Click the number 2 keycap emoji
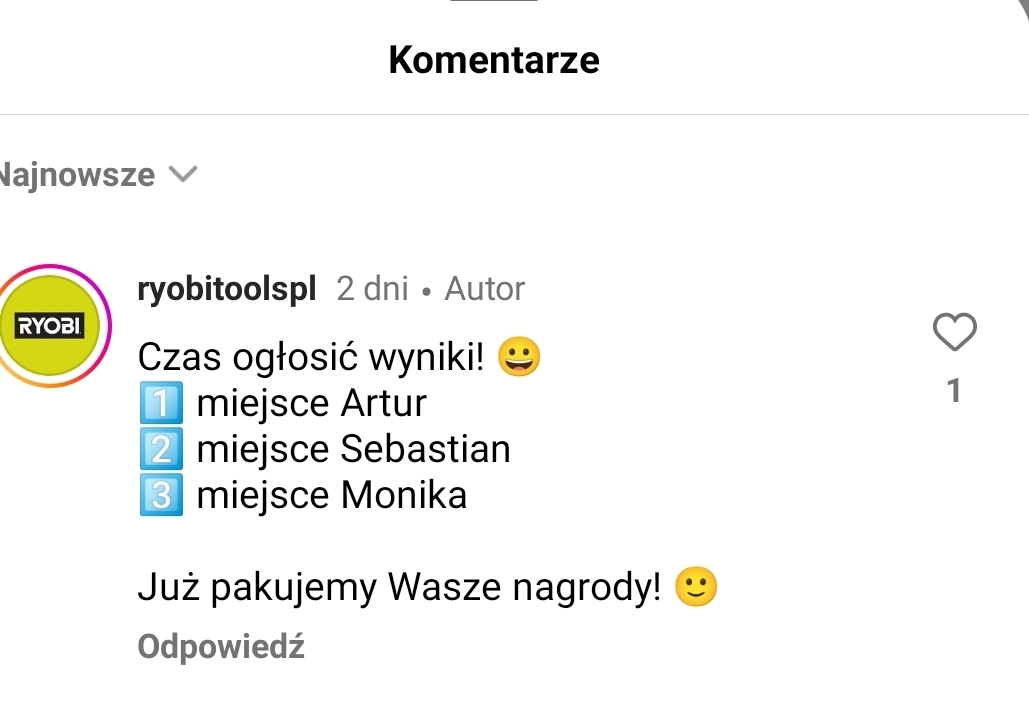This screenshot has height=723, width=1029. [x=161, y=450]
